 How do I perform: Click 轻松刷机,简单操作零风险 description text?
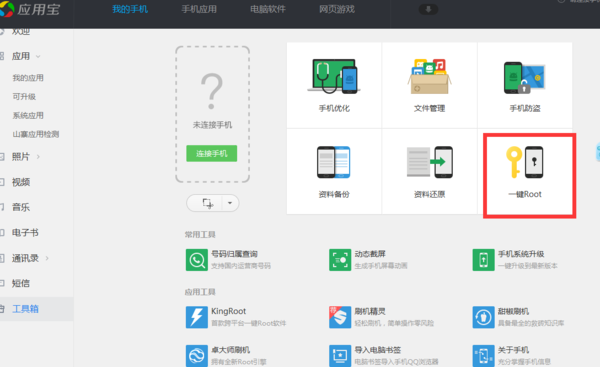coord(394,323)
